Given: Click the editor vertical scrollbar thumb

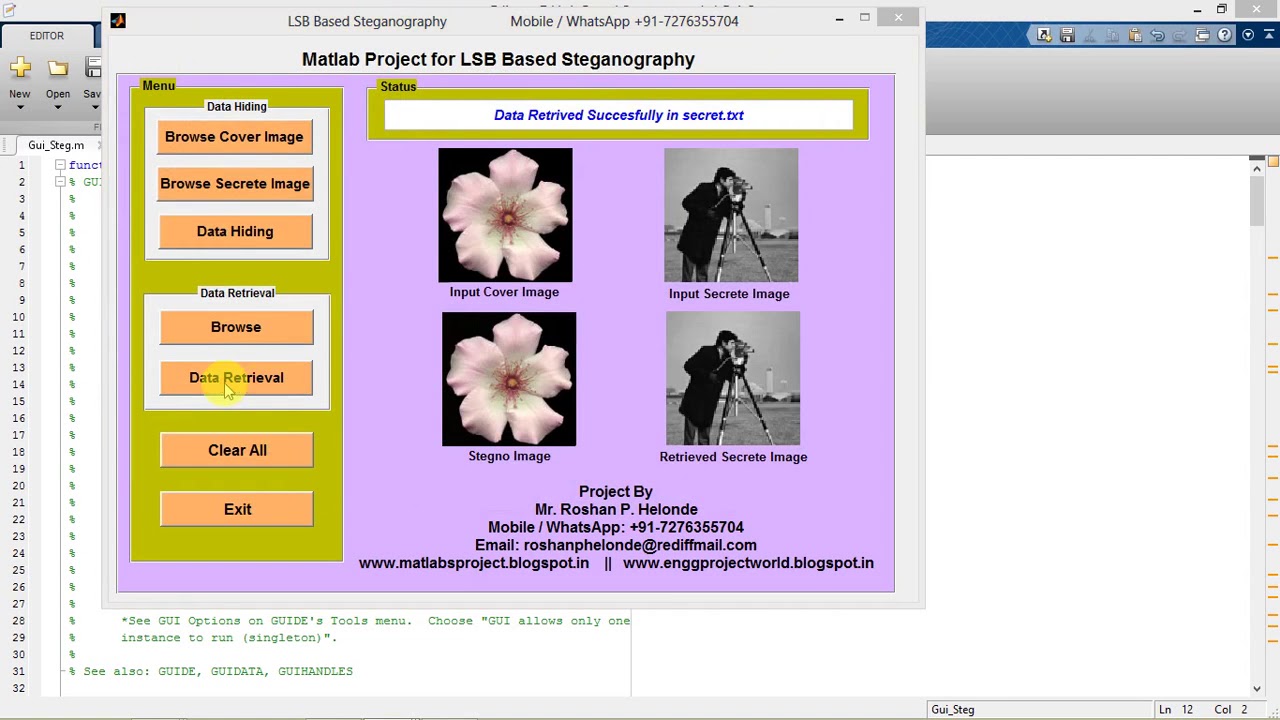Looking at the screenshot, I should pos(1257,203).
